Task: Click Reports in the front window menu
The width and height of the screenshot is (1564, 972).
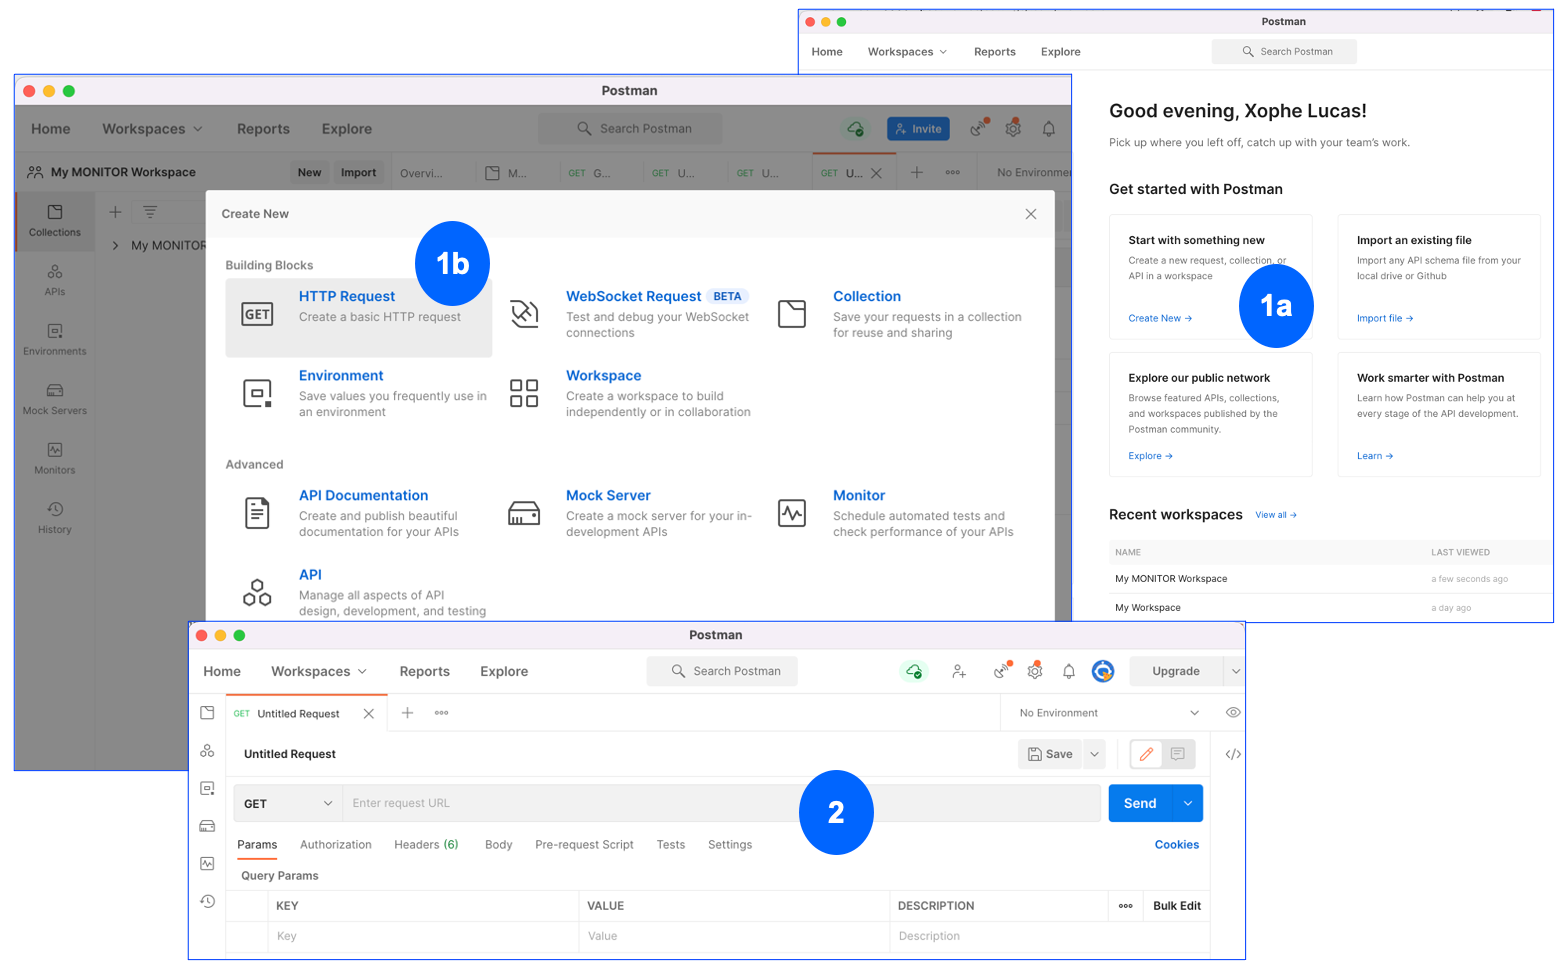Action: click(425, 671)
